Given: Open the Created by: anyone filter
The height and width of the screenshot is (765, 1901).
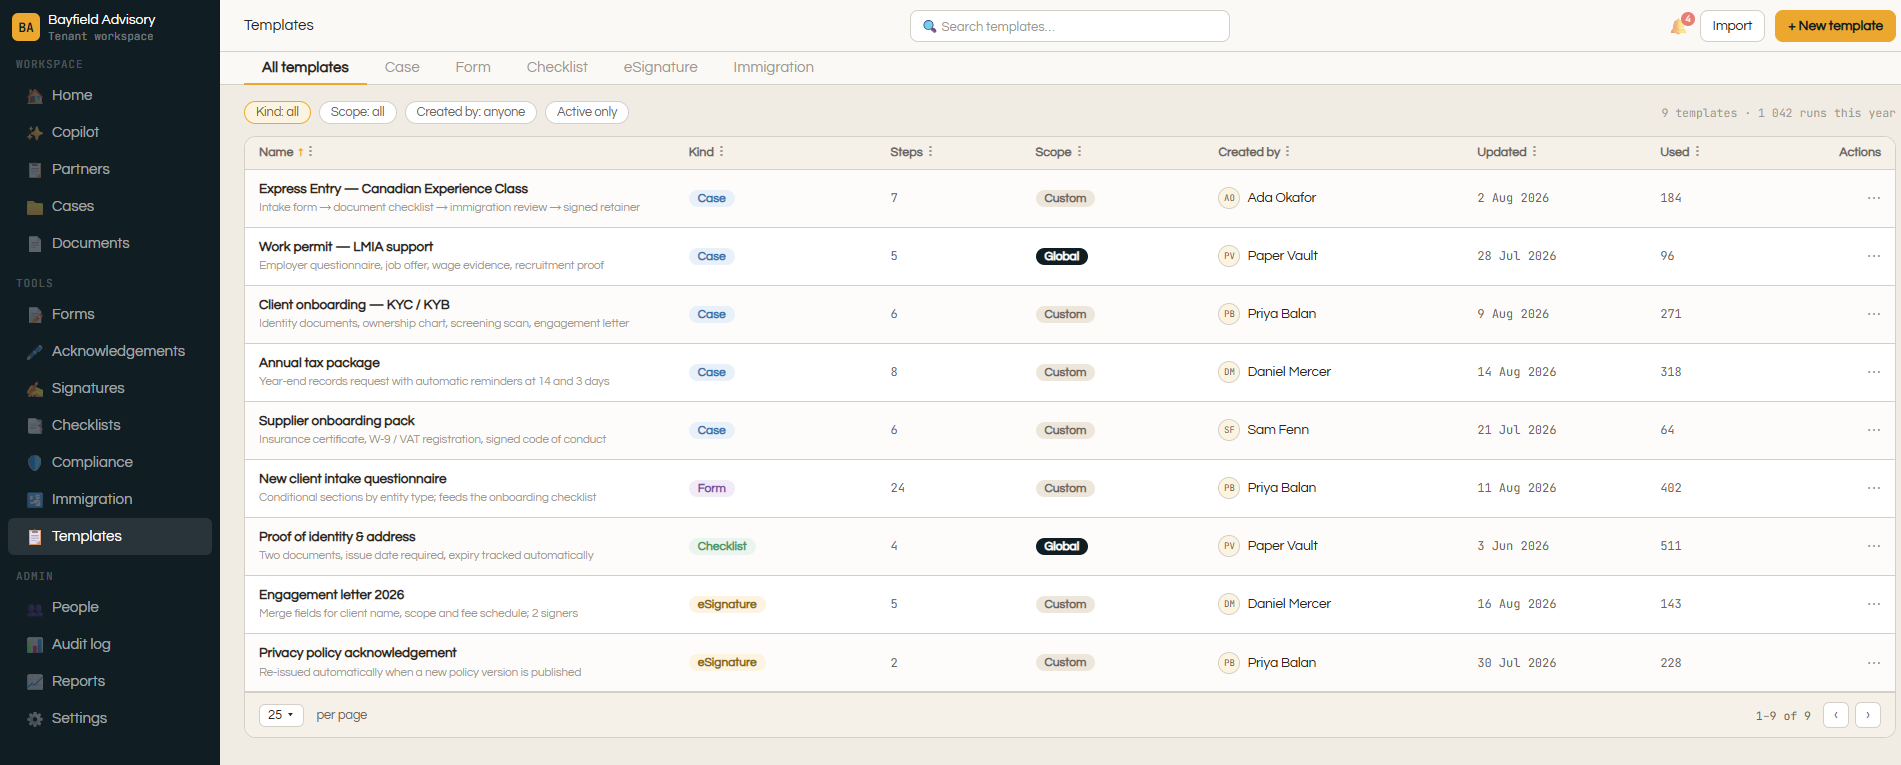Looking at the screenshot, I should pyautogui.click(x=471, y=112).
